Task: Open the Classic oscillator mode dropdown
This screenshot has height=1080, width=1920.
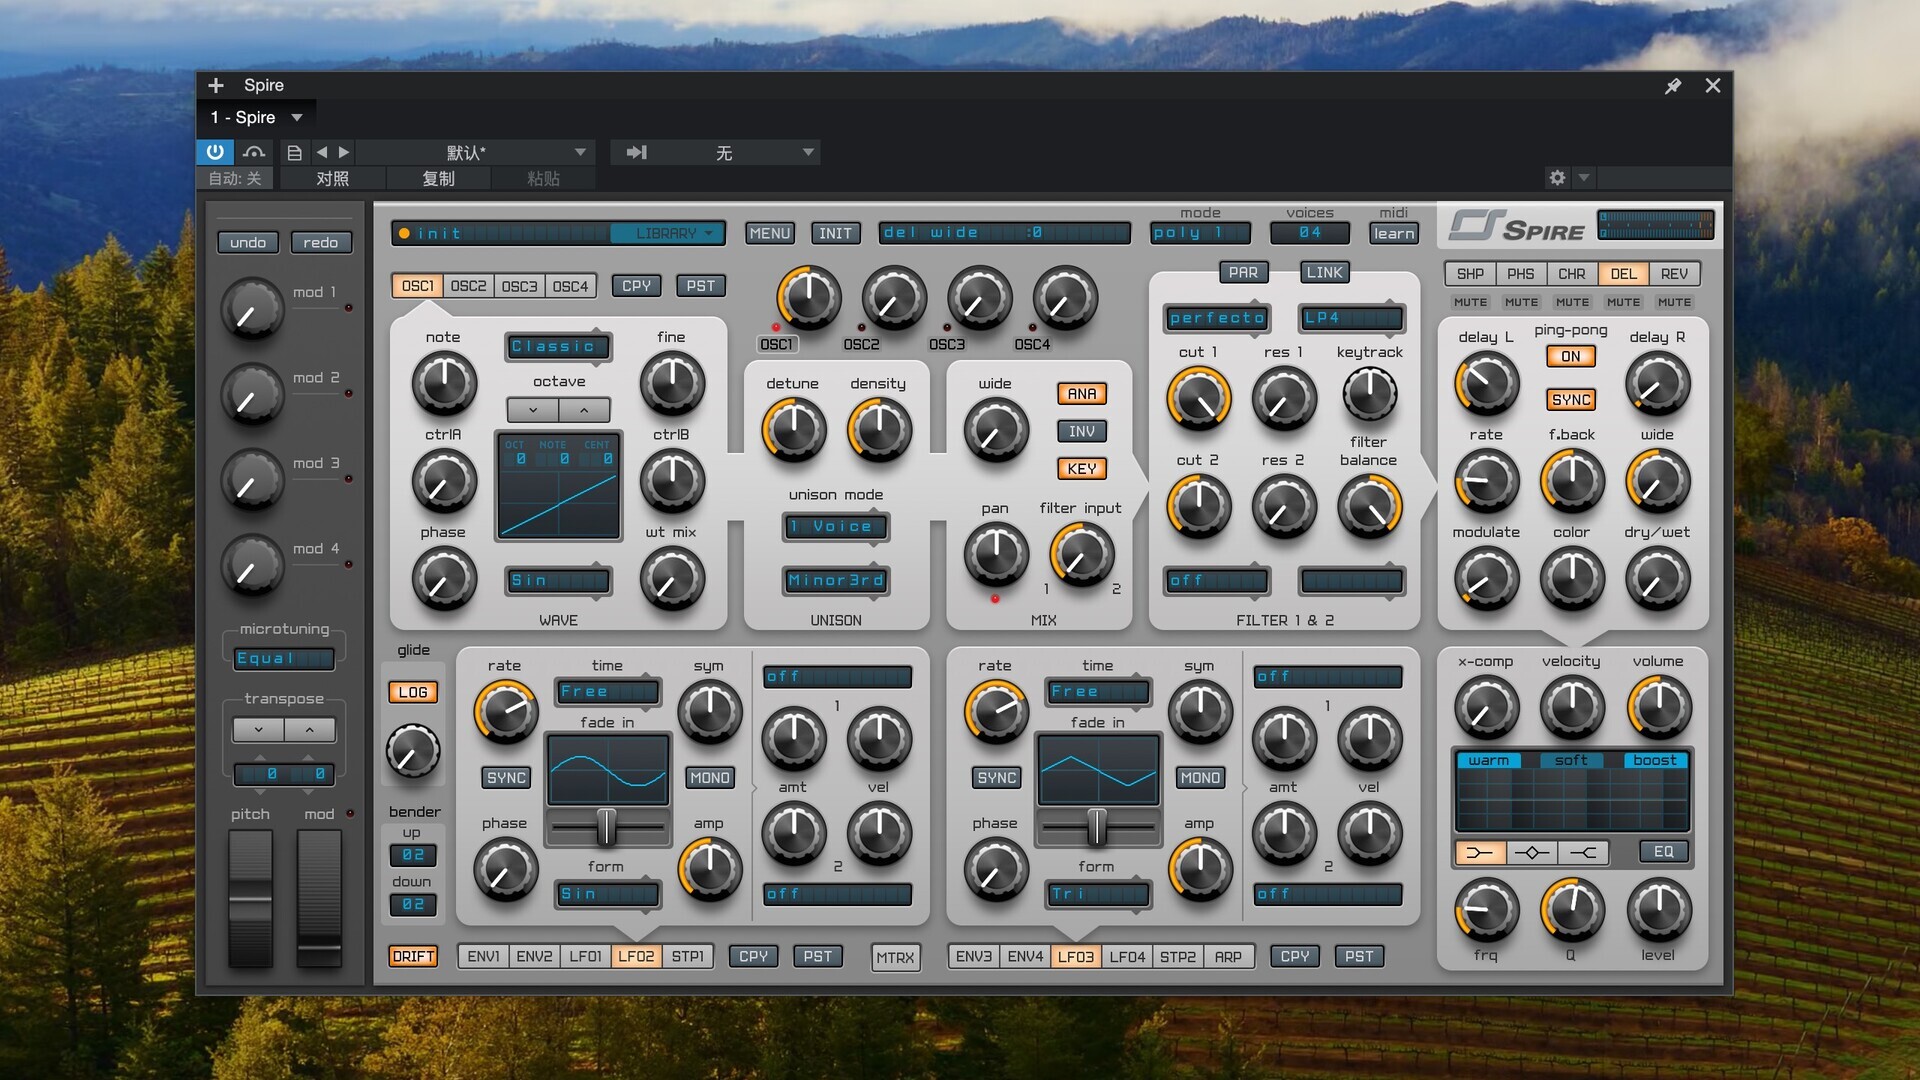Action: click(x=558, y=346)
